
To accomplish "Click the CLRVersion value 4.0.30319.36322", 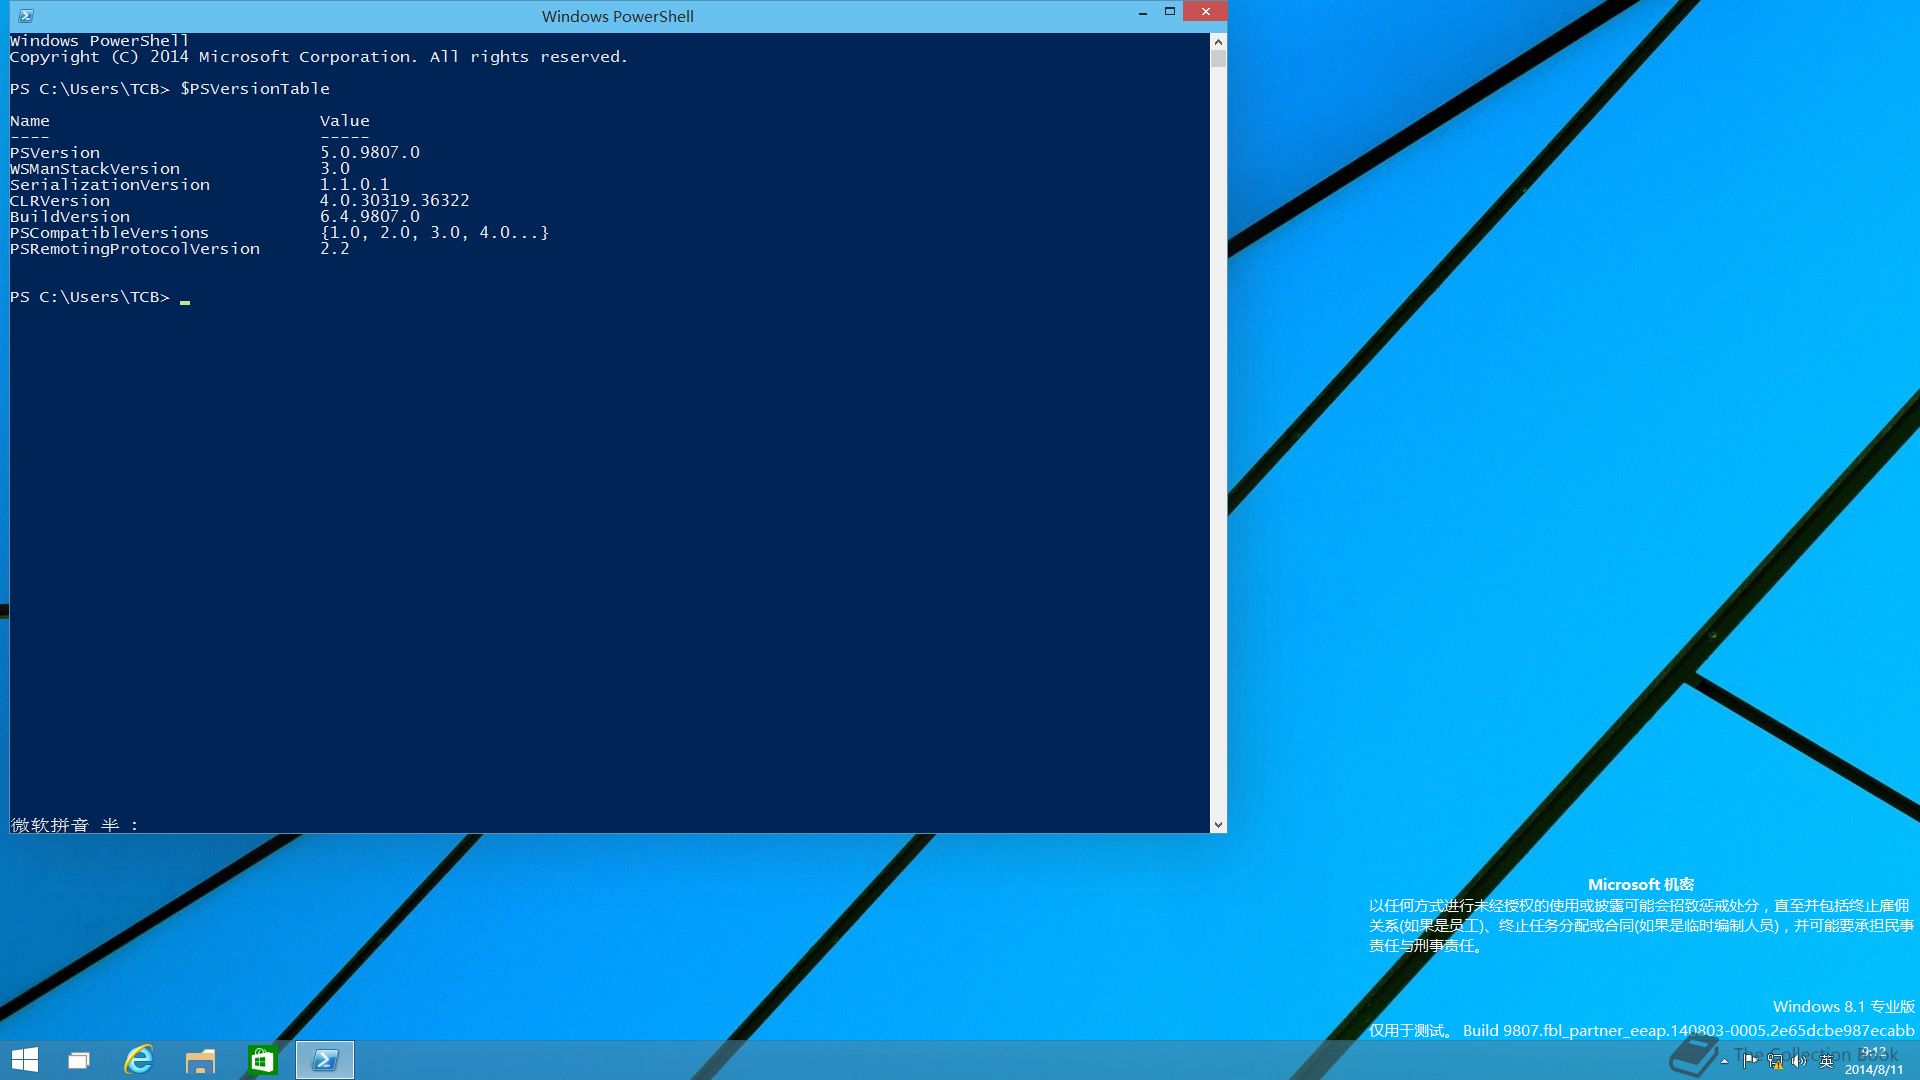I will pos(395,201).
